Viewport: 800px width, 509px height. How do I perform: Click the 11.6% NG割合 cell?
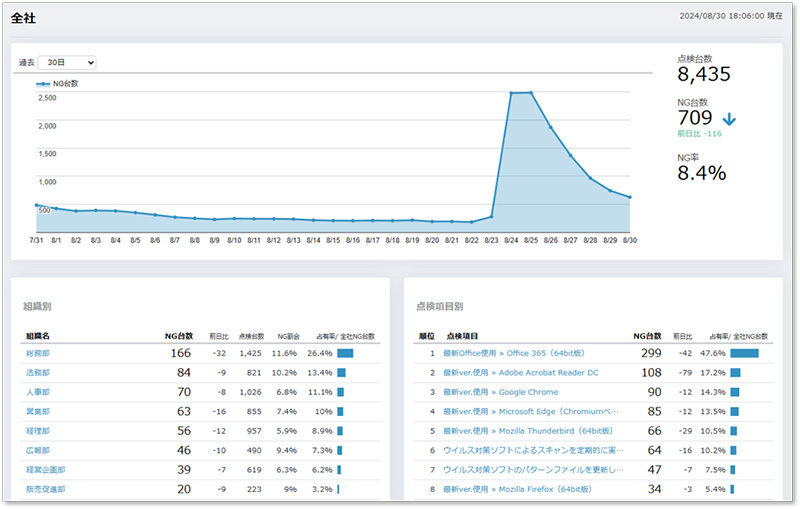284,353
